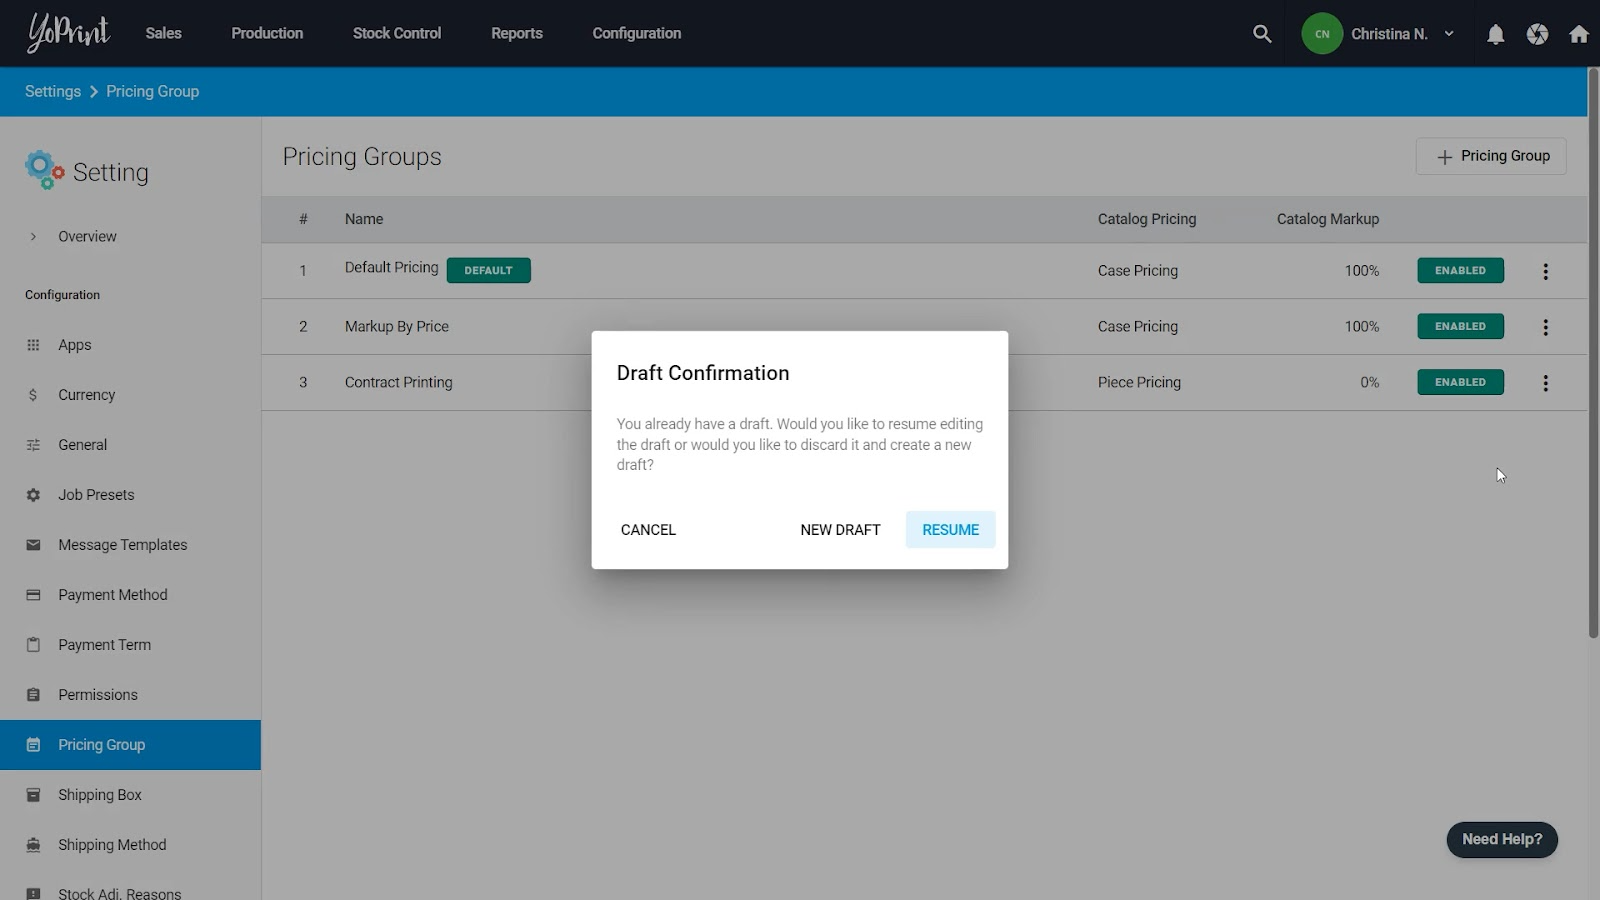Click the Pricing Group sidebar icon
This screenshot has width=1600, height=900.
click(x=33, y=745)
